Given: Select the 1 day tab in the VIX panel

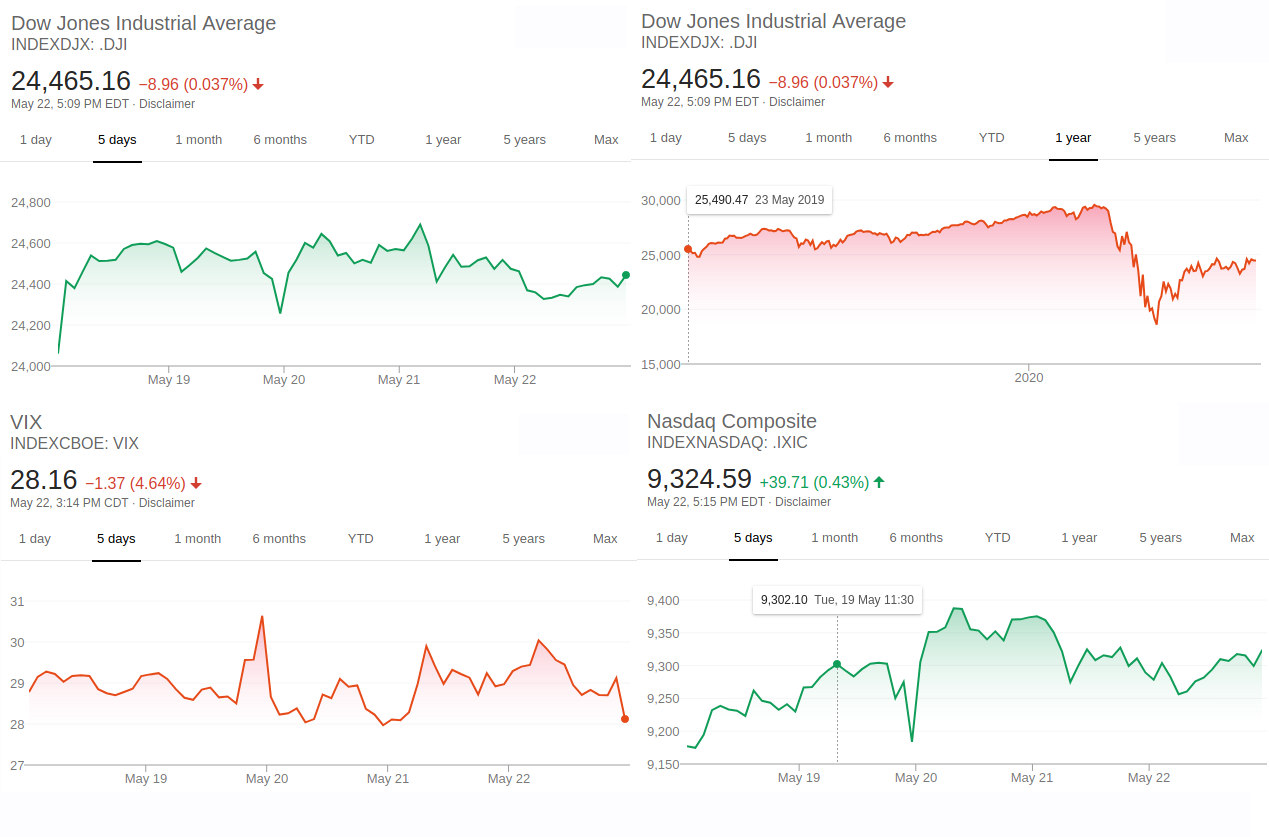Looking at the screenshot, I should click(35, 539).
